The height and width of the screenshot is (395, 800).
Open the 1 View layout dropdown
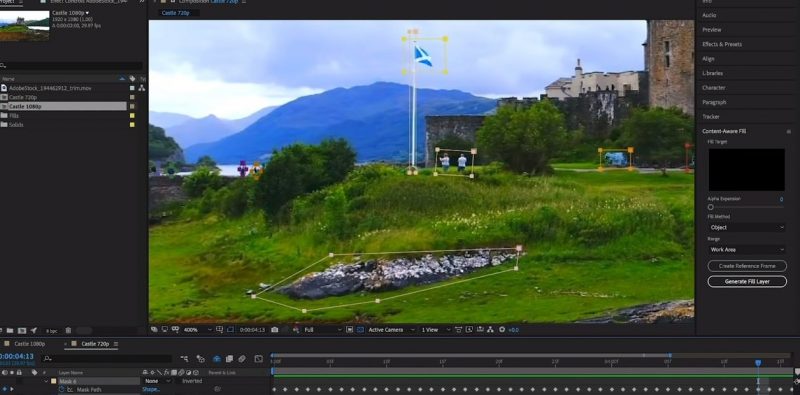coord(435,330)
